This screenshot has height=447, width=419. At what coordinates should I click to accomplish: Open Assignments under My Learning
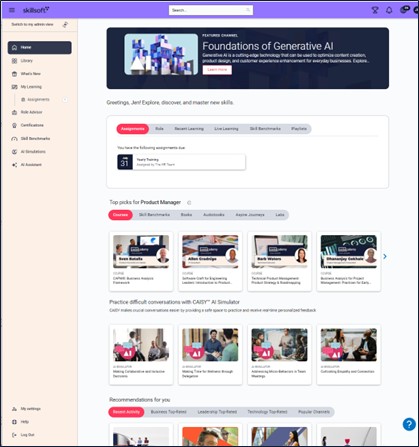[38, 100]
